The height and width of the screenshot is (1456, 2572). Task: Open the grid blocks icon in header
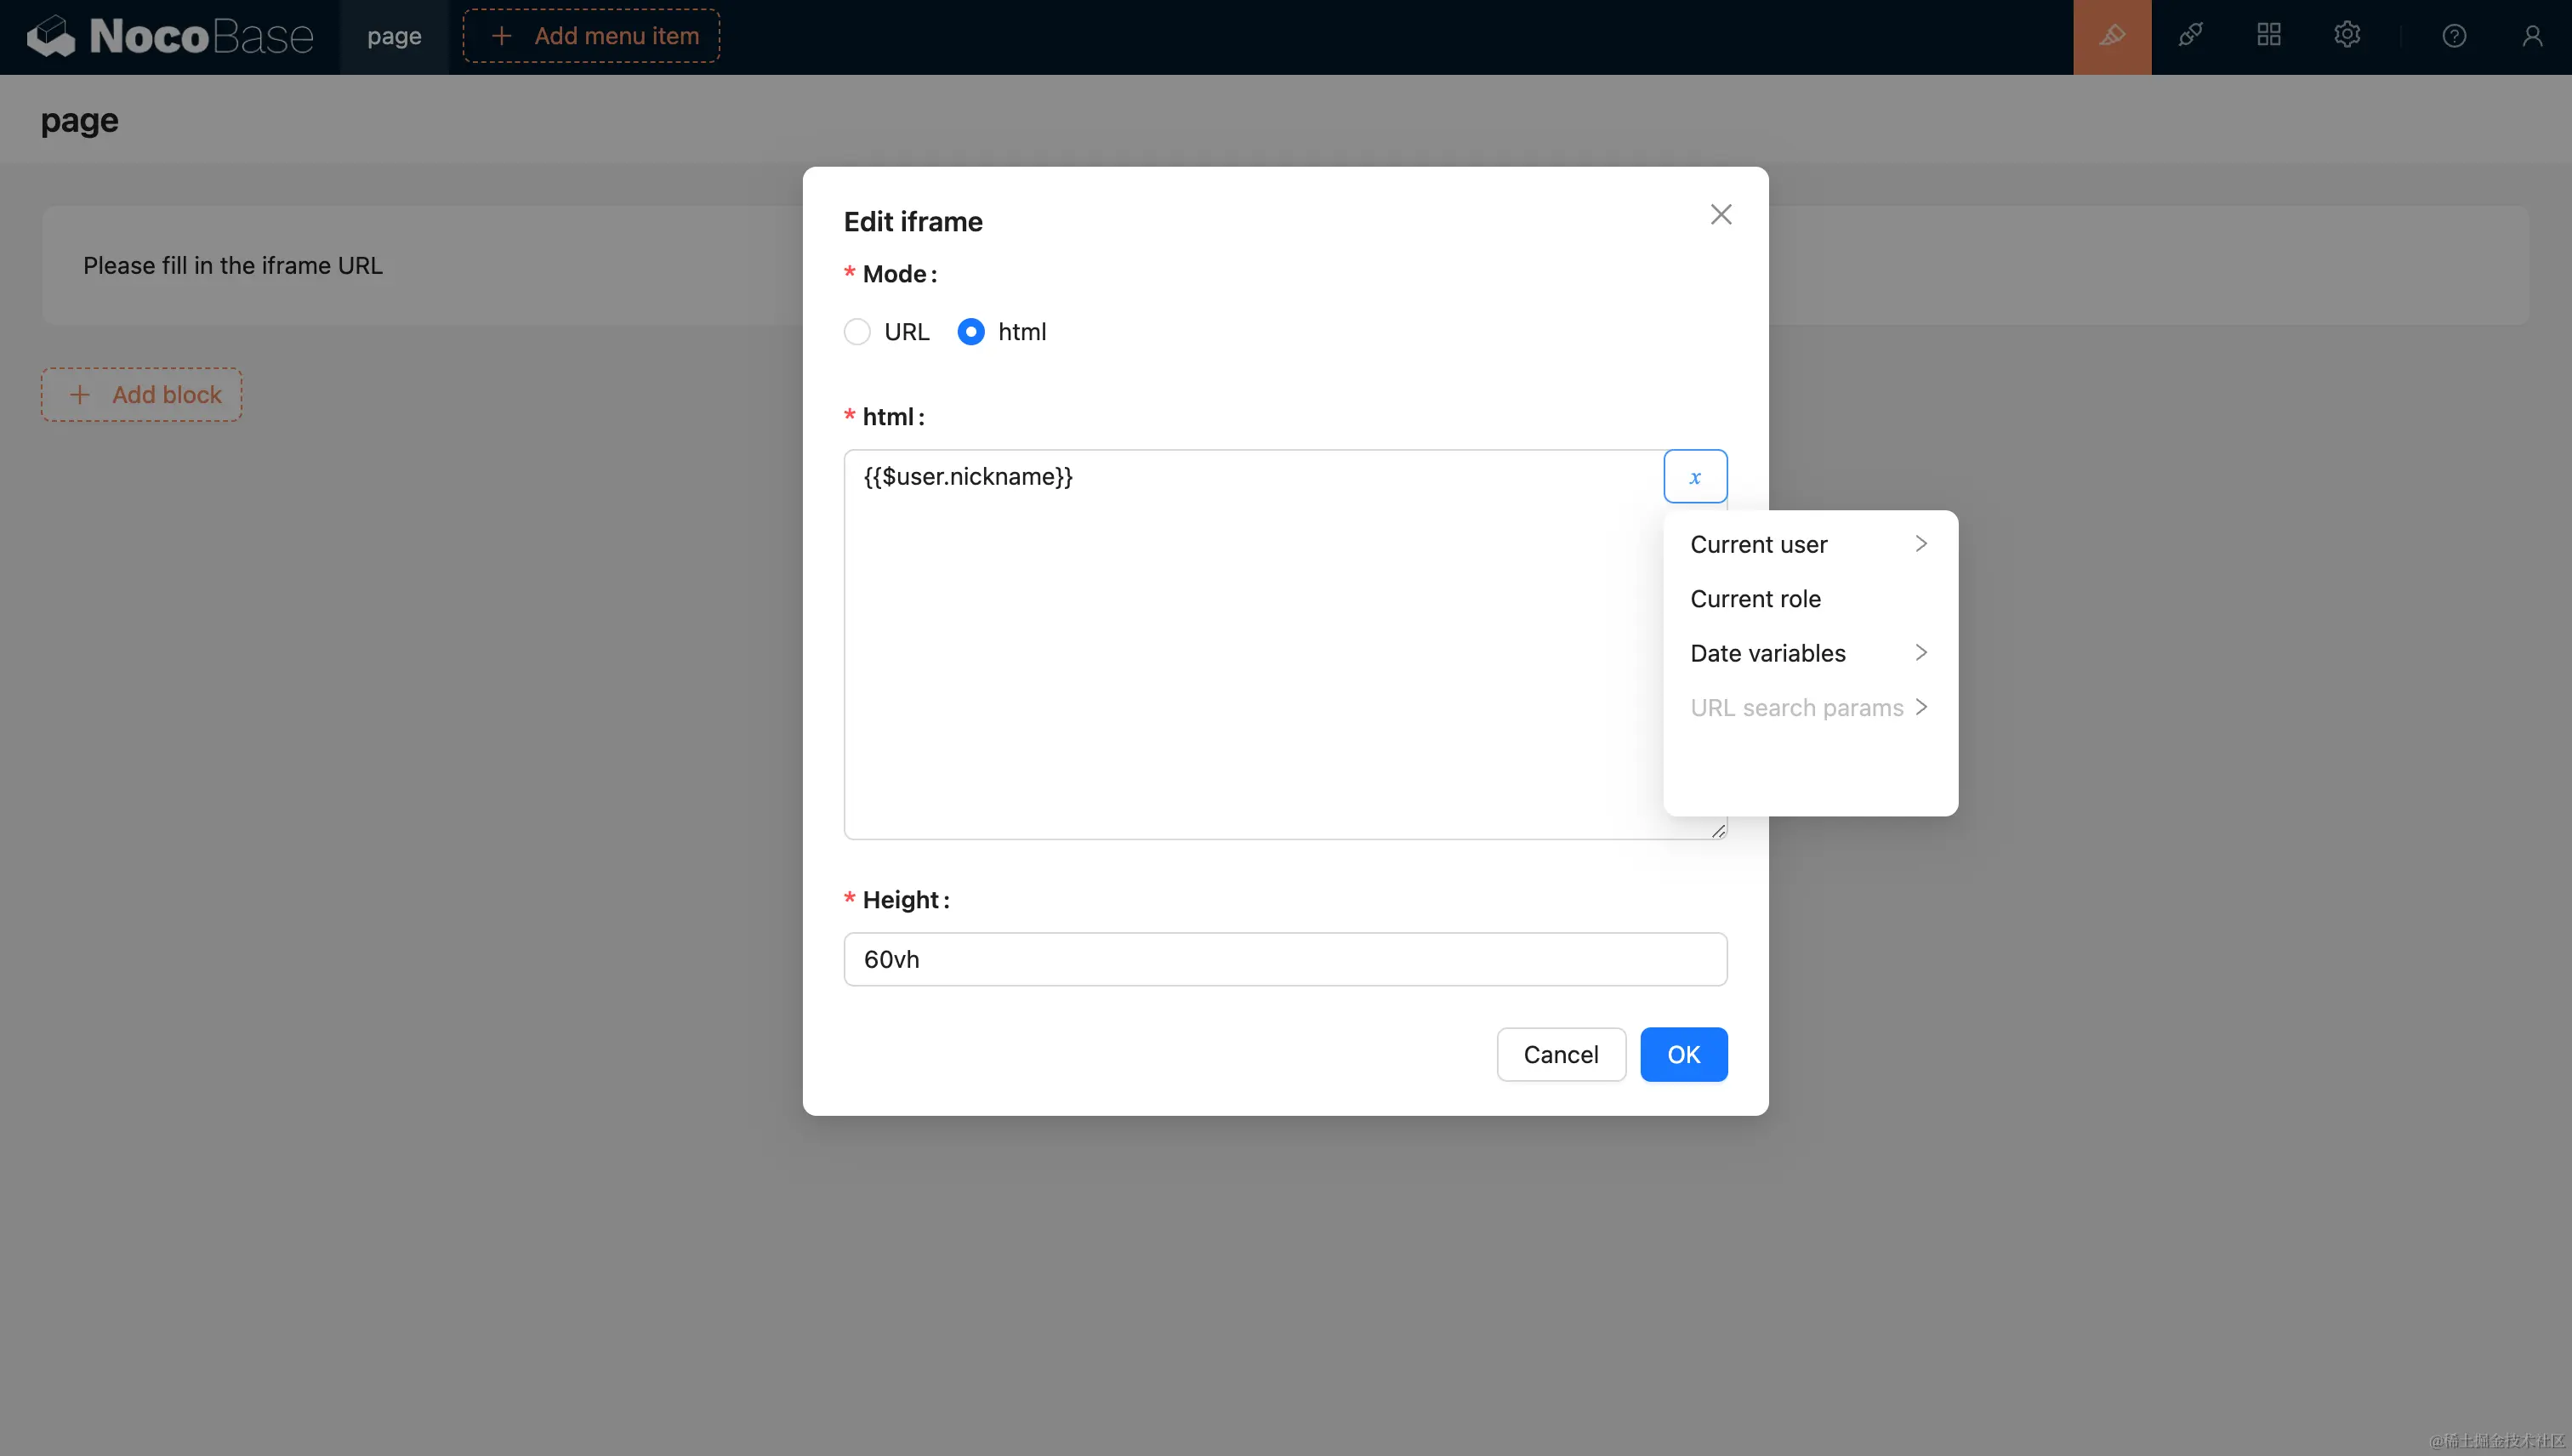click(x=2268, y=36)
